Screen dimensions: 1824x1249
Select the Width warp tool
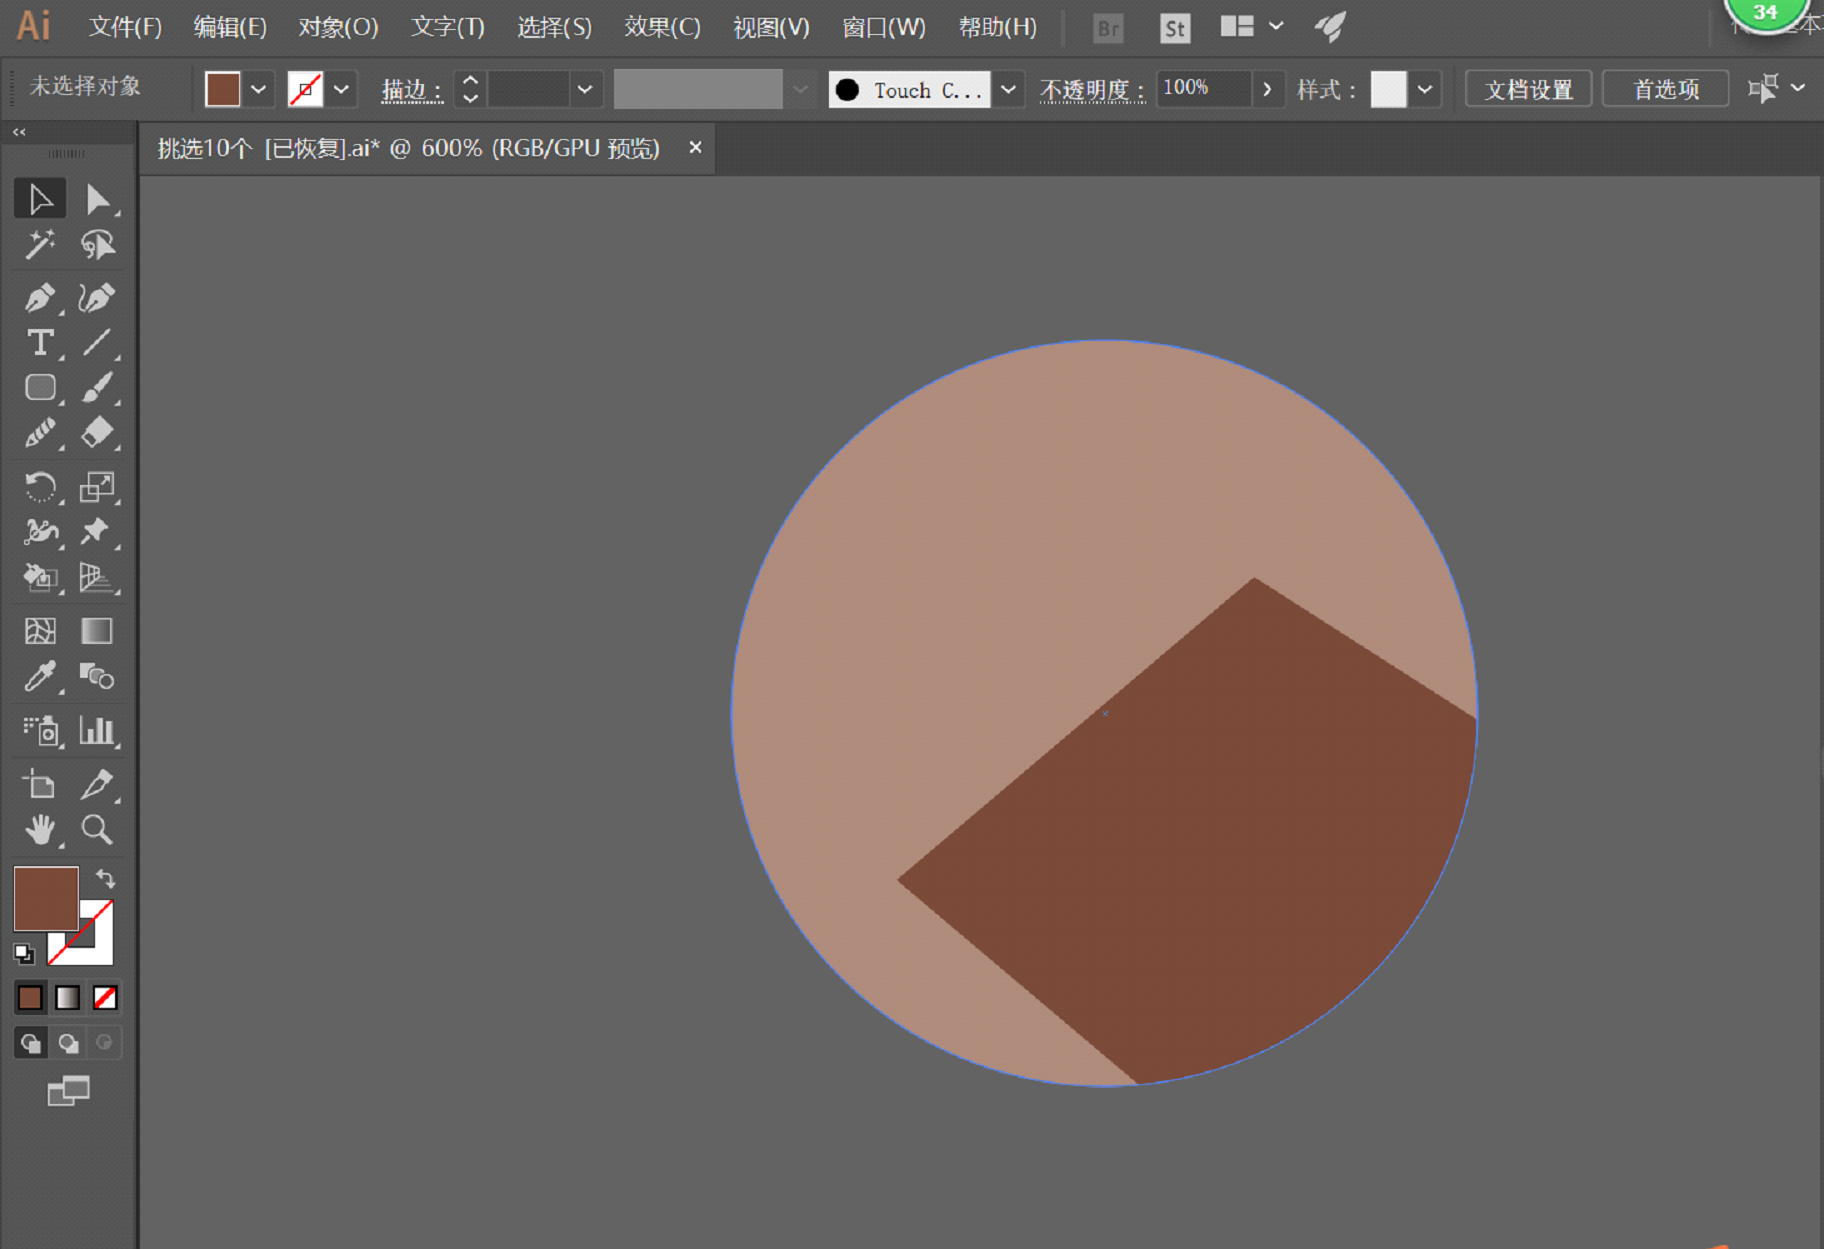click(x=40, y=532)
